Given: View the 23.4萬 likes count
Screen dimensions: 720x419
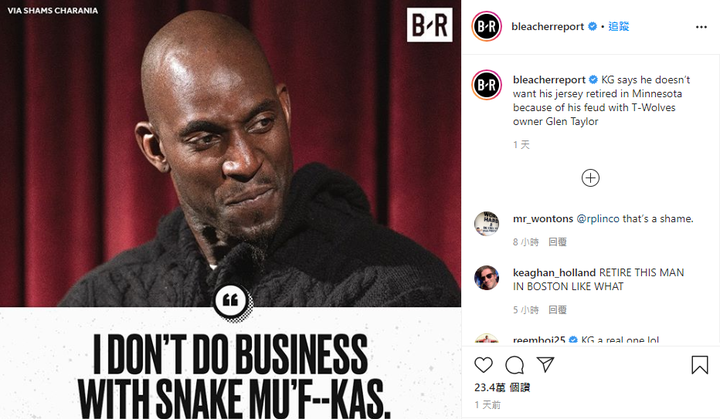Looking at the screenshot, I should tap(502, 387).
